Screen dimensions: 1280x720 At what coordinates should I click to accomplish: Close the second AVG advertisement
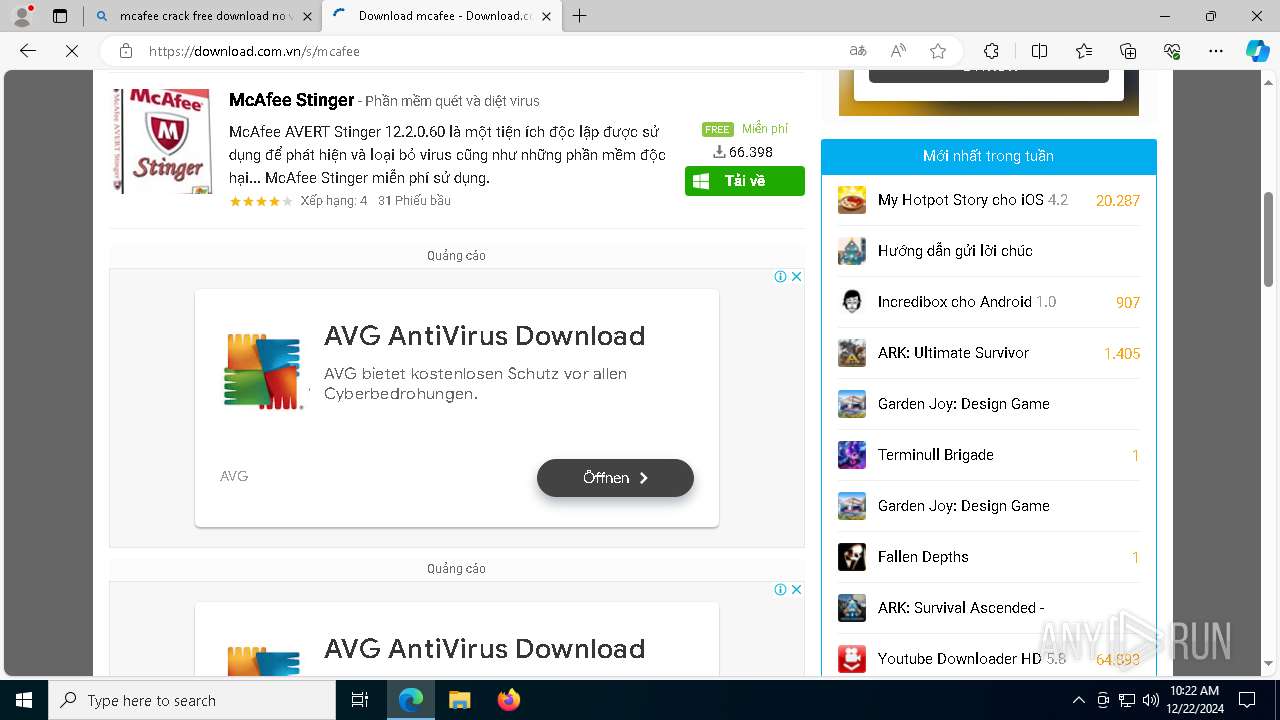[796, 590]
